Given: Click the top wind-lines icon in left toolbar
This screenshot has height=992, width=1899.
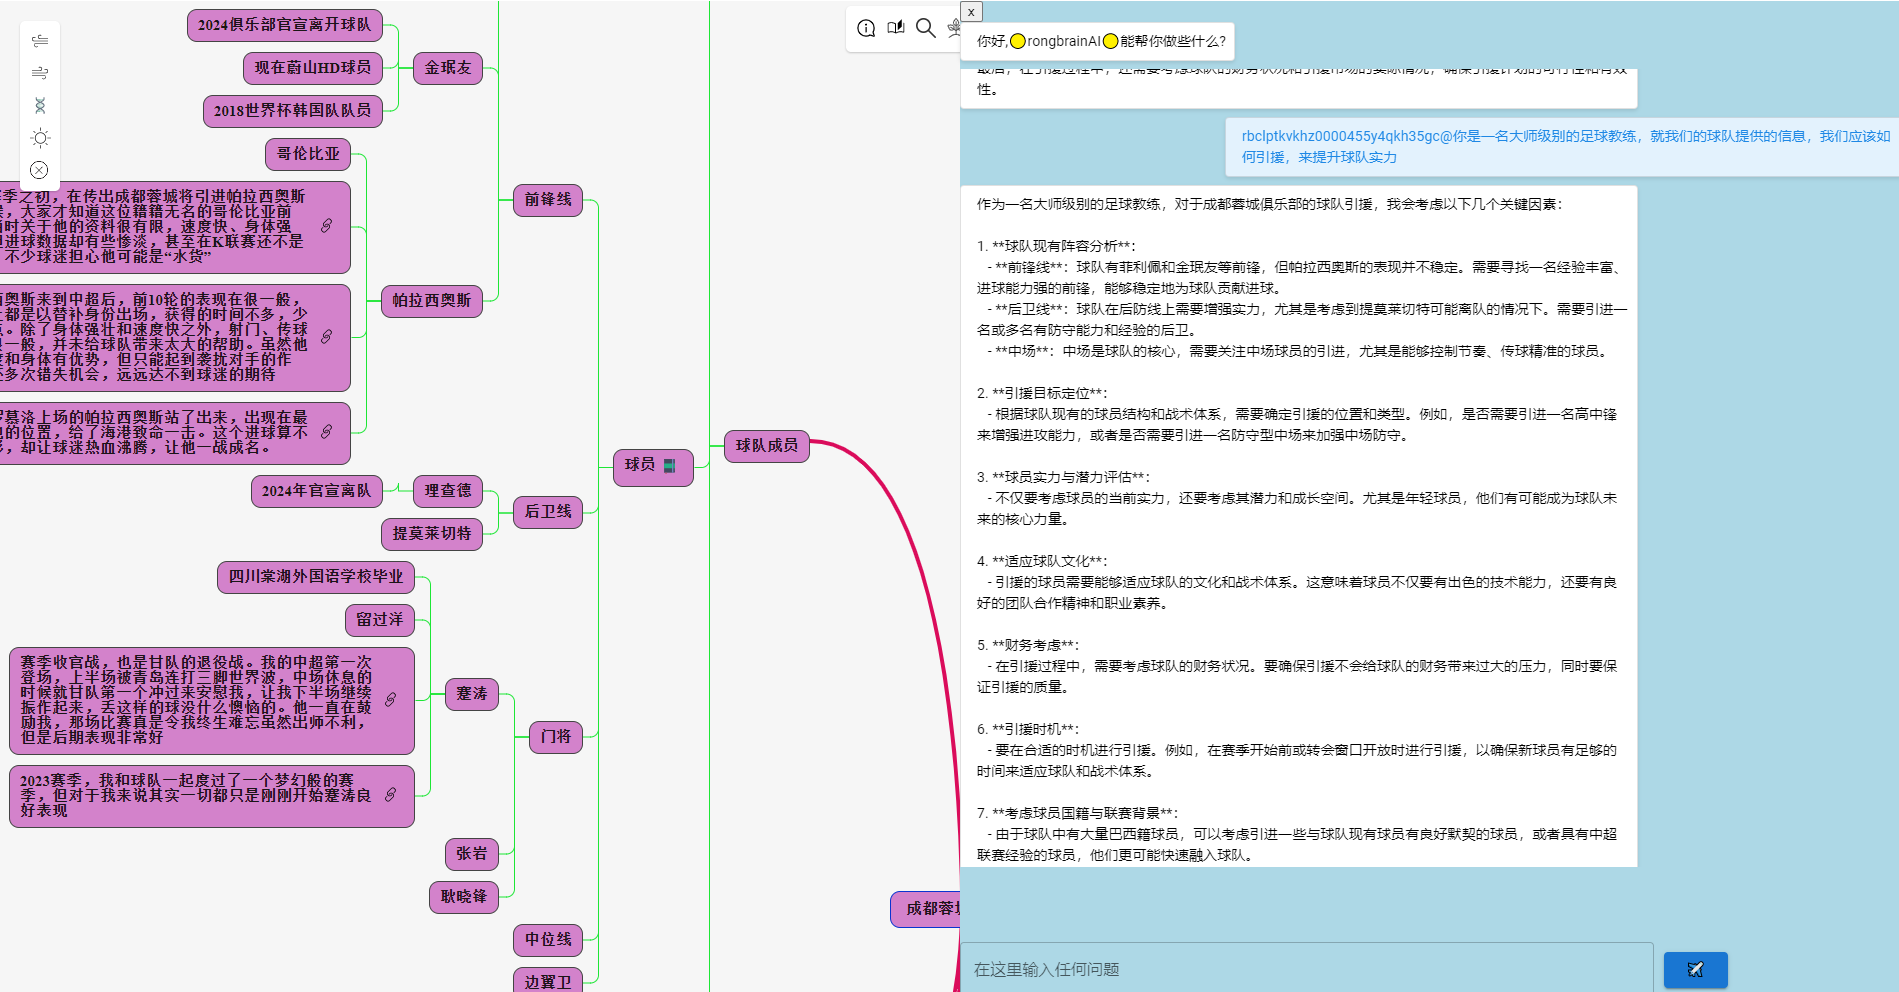Looking at the screenshot, I should (x=40, y=41).
